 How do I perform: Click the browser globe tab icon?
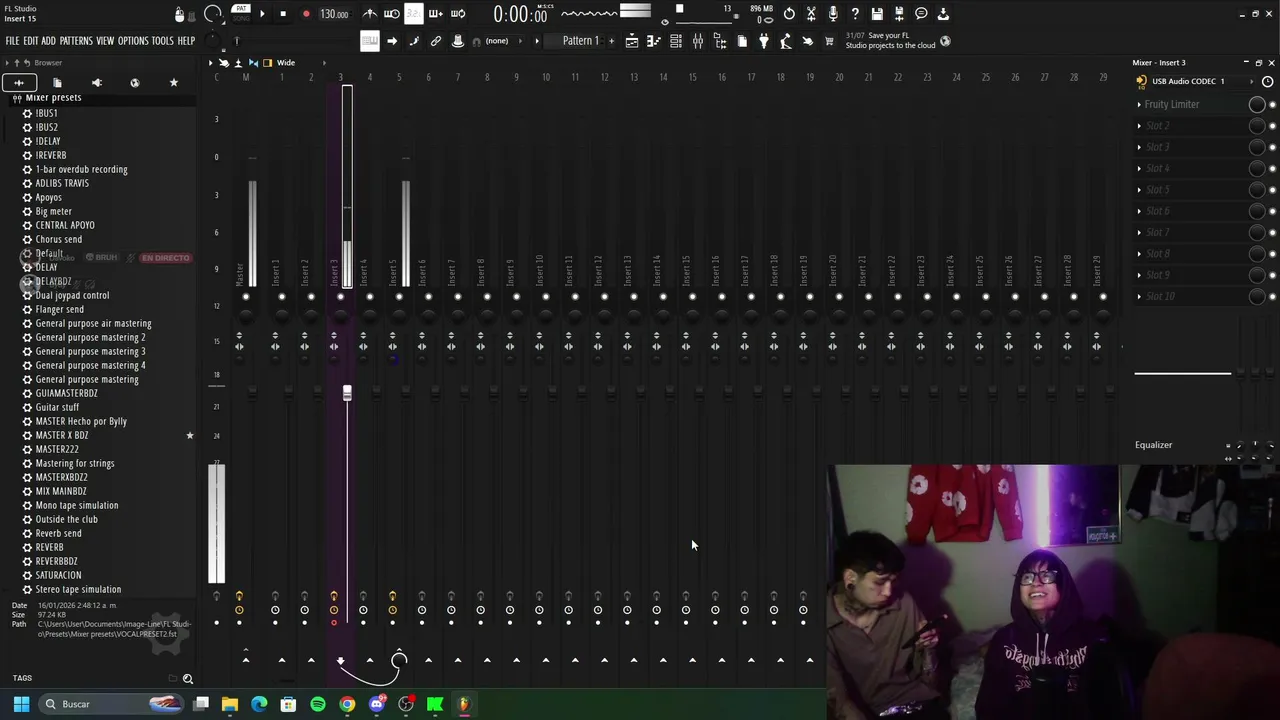click(x=135, y=83)
